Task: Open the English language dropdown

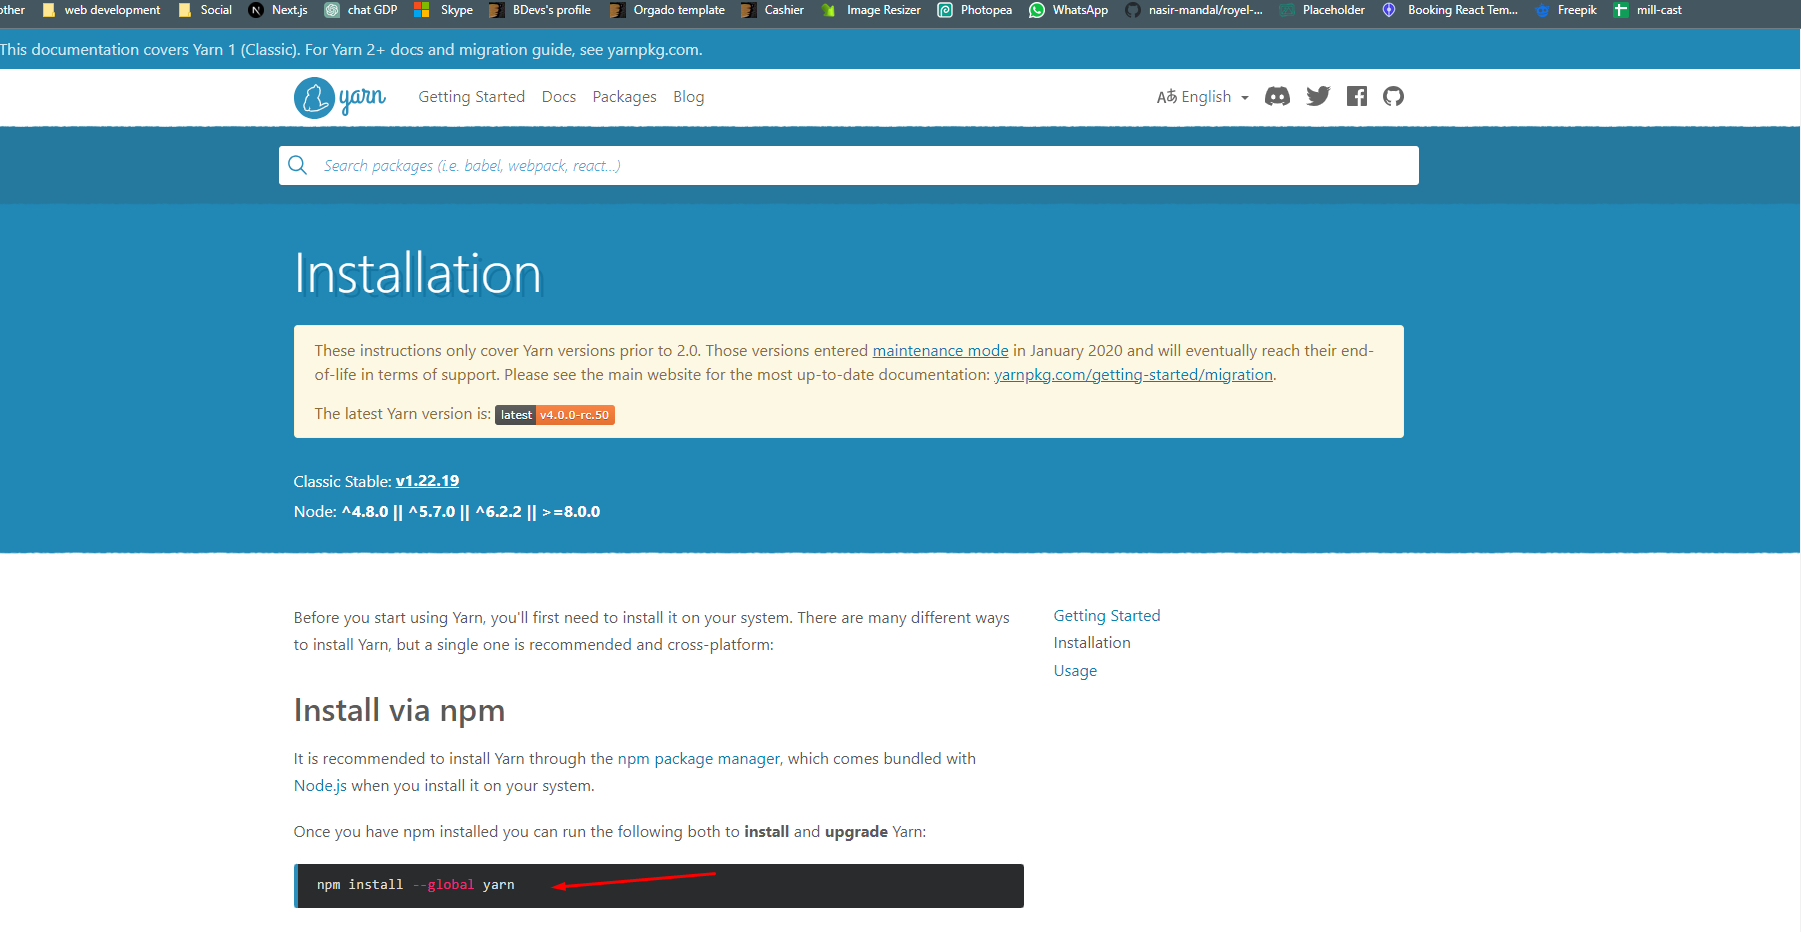Action: click(1202, 97)
